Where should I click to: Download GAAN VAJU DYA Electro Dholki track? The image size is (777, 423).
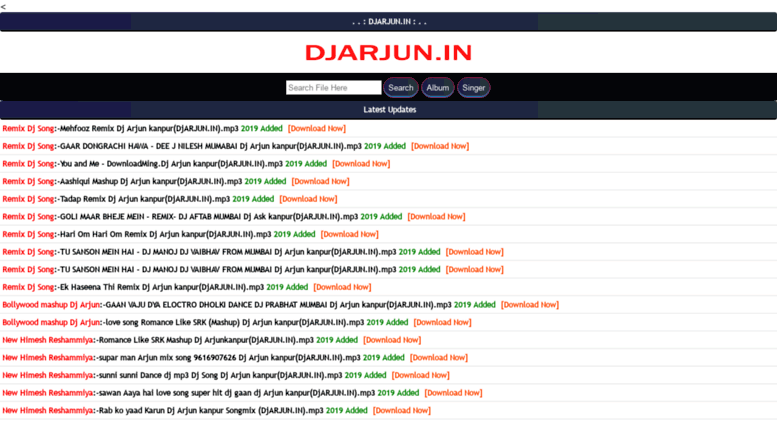529,305
